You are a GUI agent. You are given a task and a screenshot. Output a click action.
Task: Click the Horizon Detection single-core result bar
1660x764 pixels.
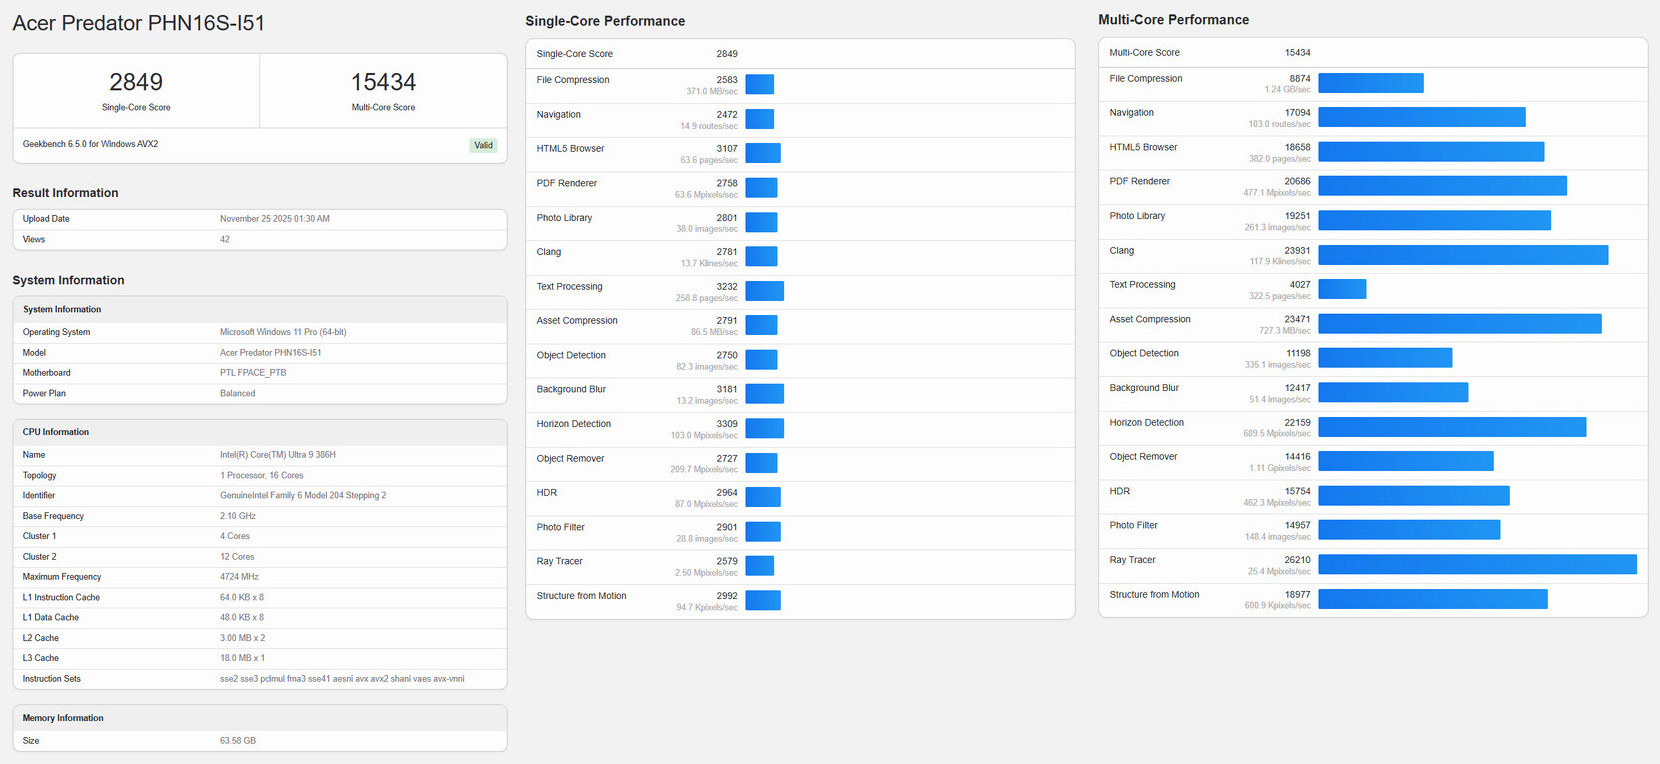(x=765, y=429)
